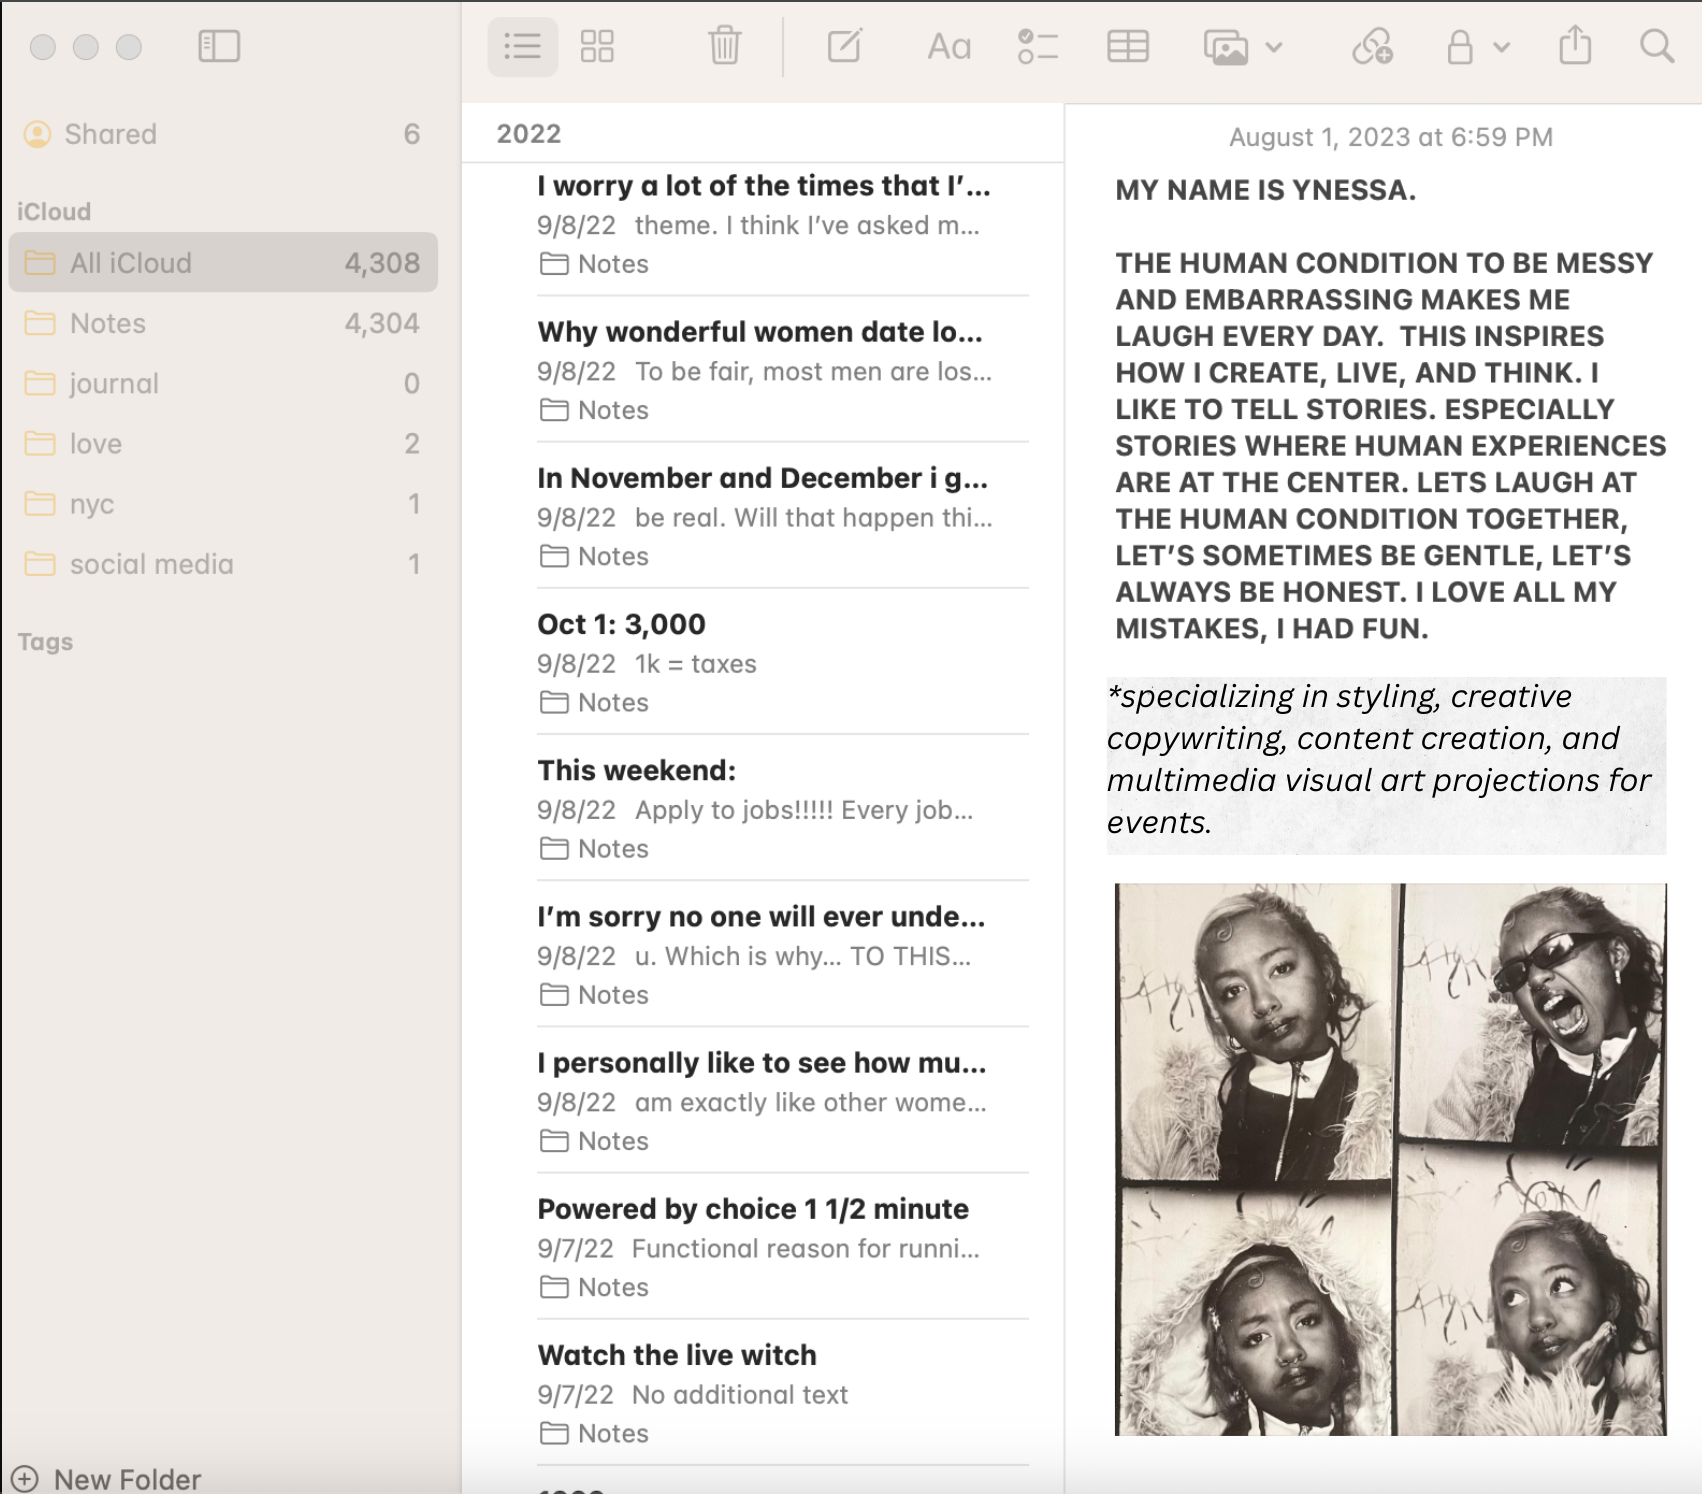Toggle the sidebar visibility button
The height and width of the screenshot is (1494, 1702).
[219, 46]
